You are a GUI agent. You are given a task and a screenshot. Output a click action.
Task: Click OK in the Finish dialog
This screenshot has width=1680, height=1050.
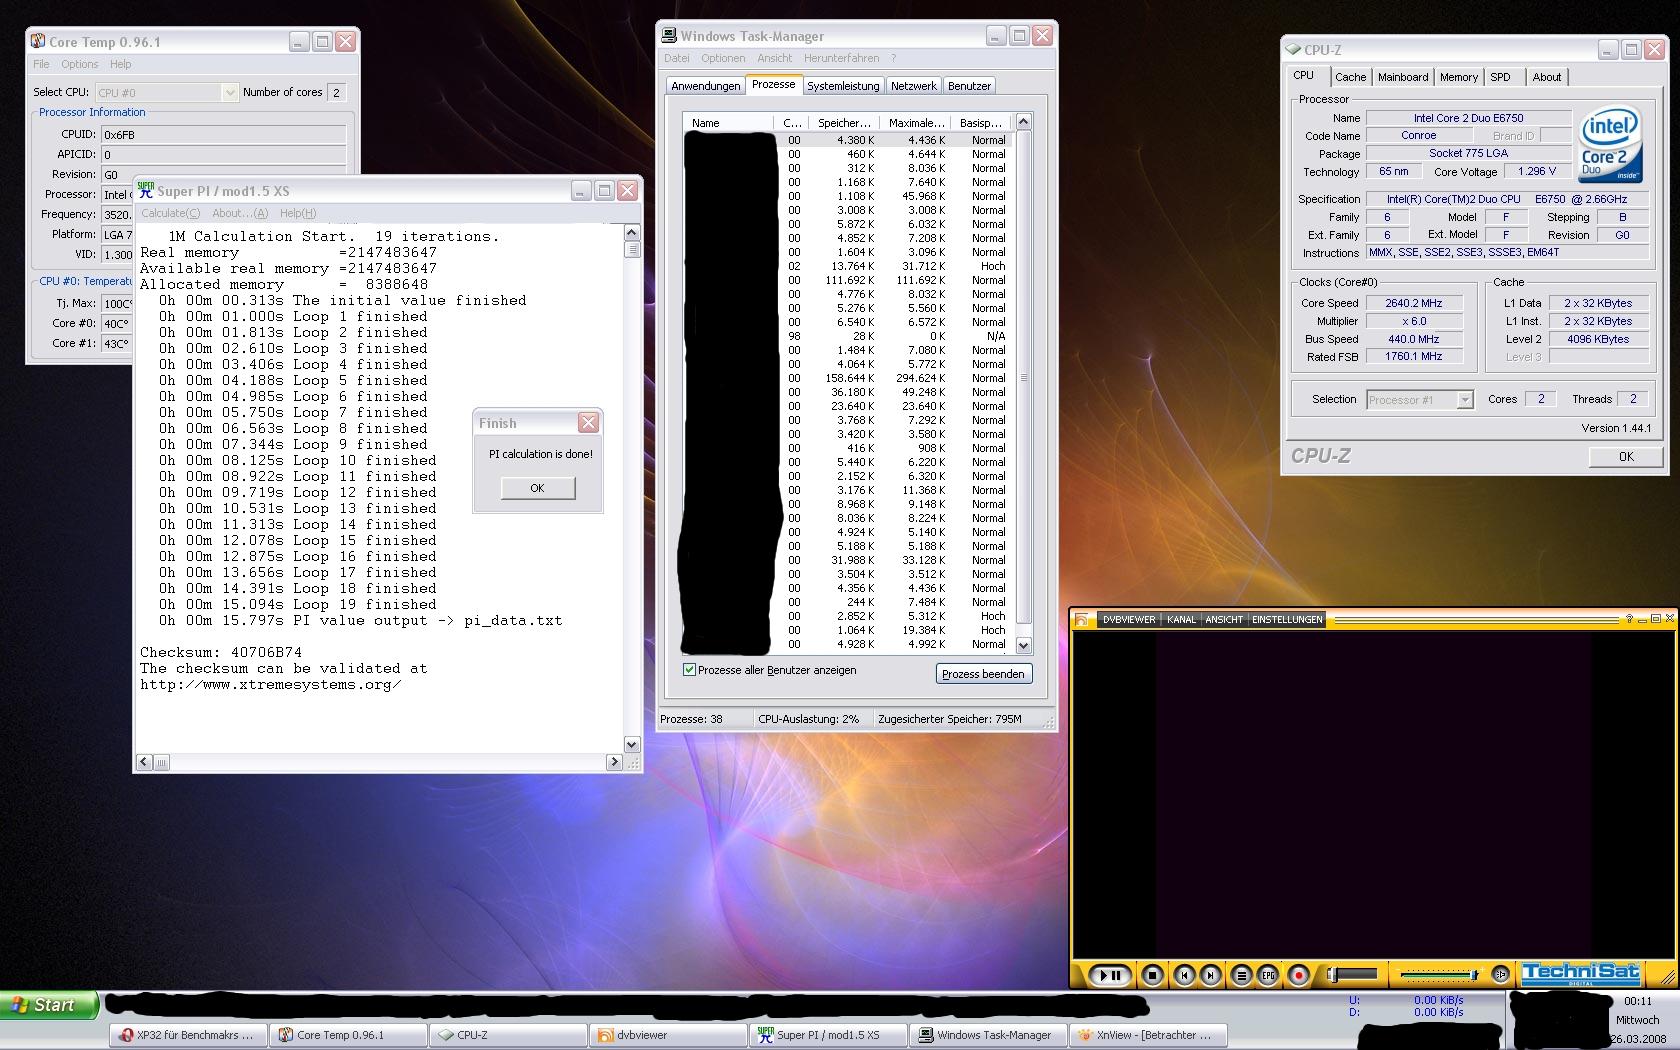[x=537, y=488]
